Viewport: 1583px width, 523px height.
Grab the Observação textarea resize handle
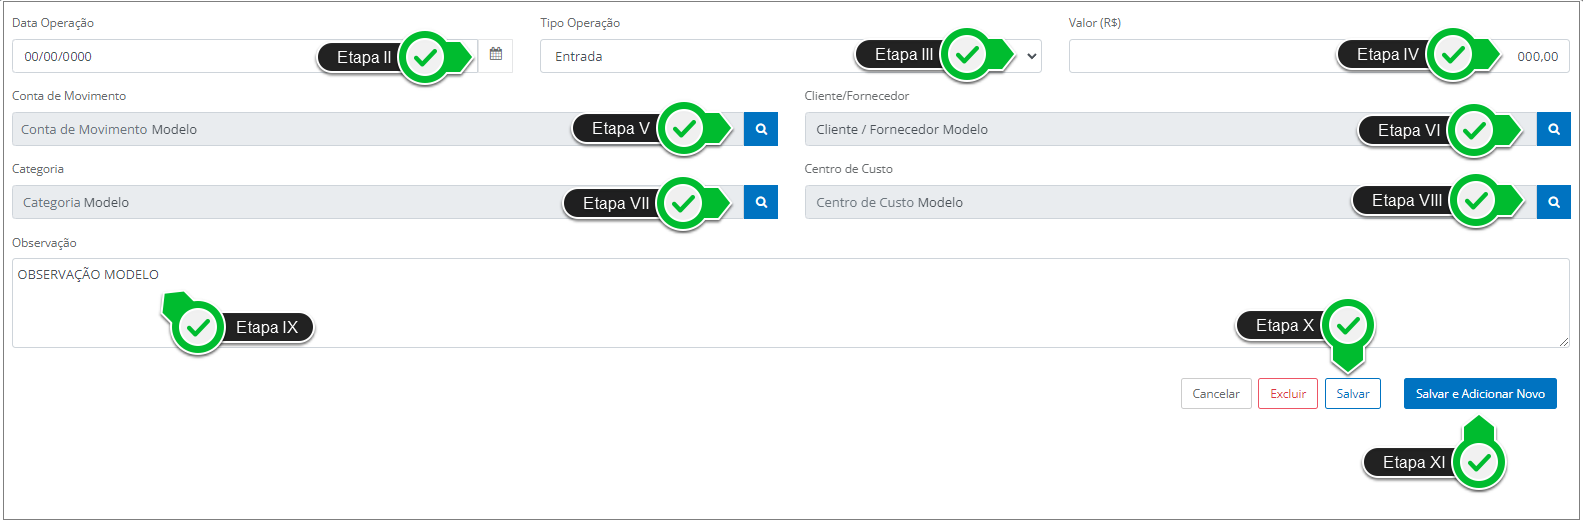[x=1563, y=342]
